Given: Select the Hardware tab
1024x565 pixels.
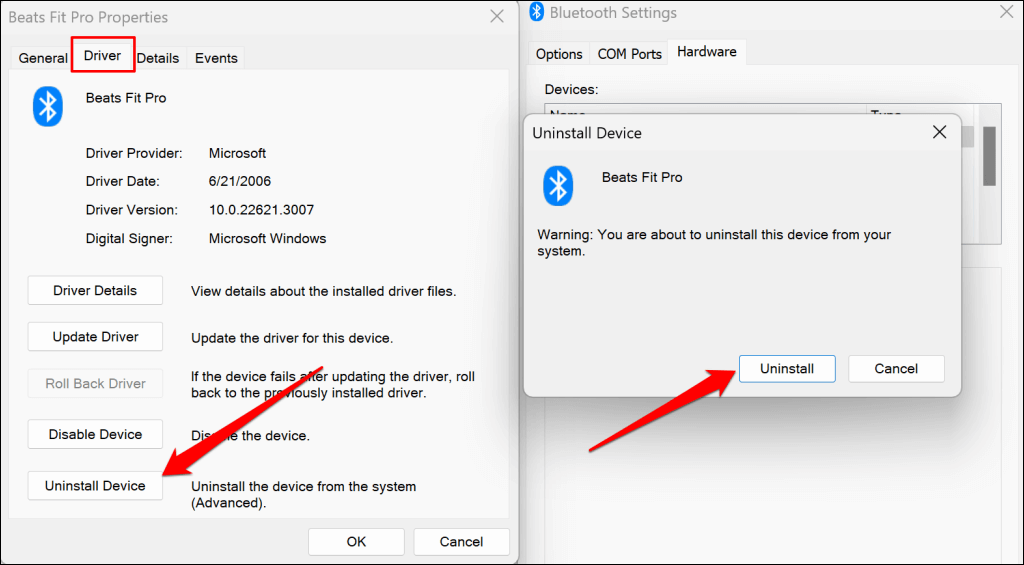Looking at the screenshot, I should (707, 52).
